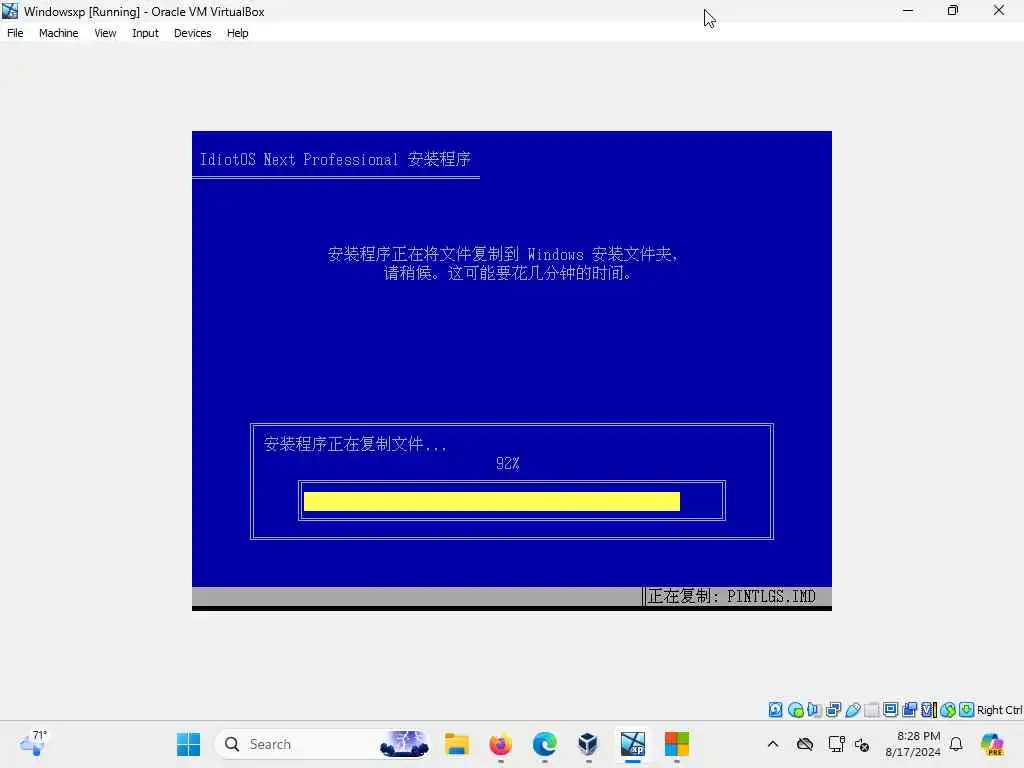1024x768 pixels.
Task: Open File Explorer from the taskbar
Action: (456, 744)
